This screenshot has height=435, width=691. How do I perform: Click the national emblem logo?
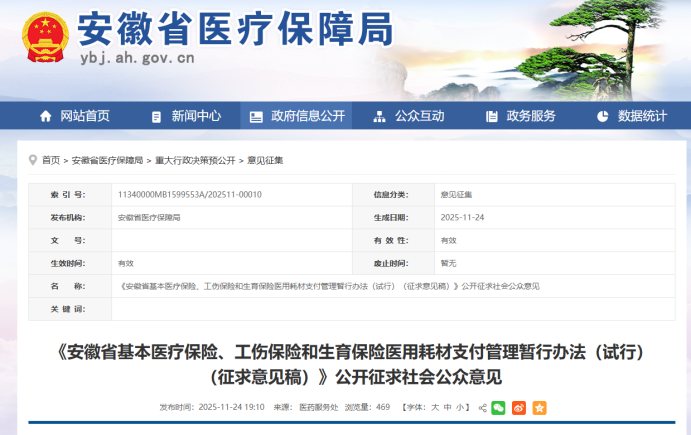click(x=45, y=37)
